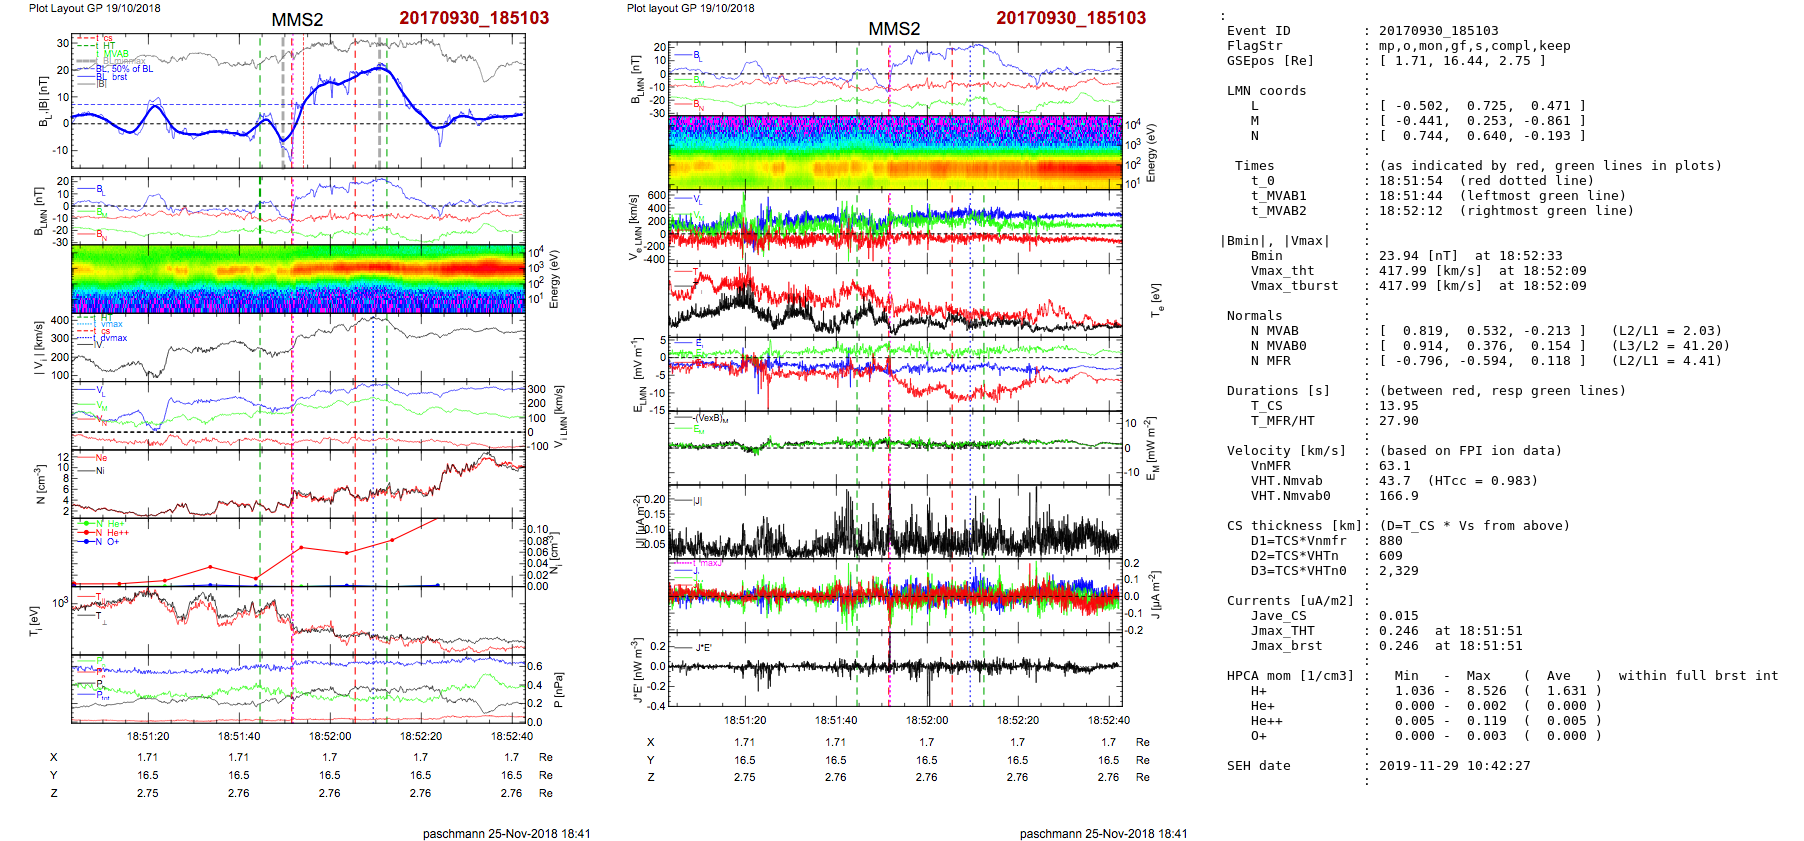Click the 'He++' row label in HPCA table

[1266, 721]
